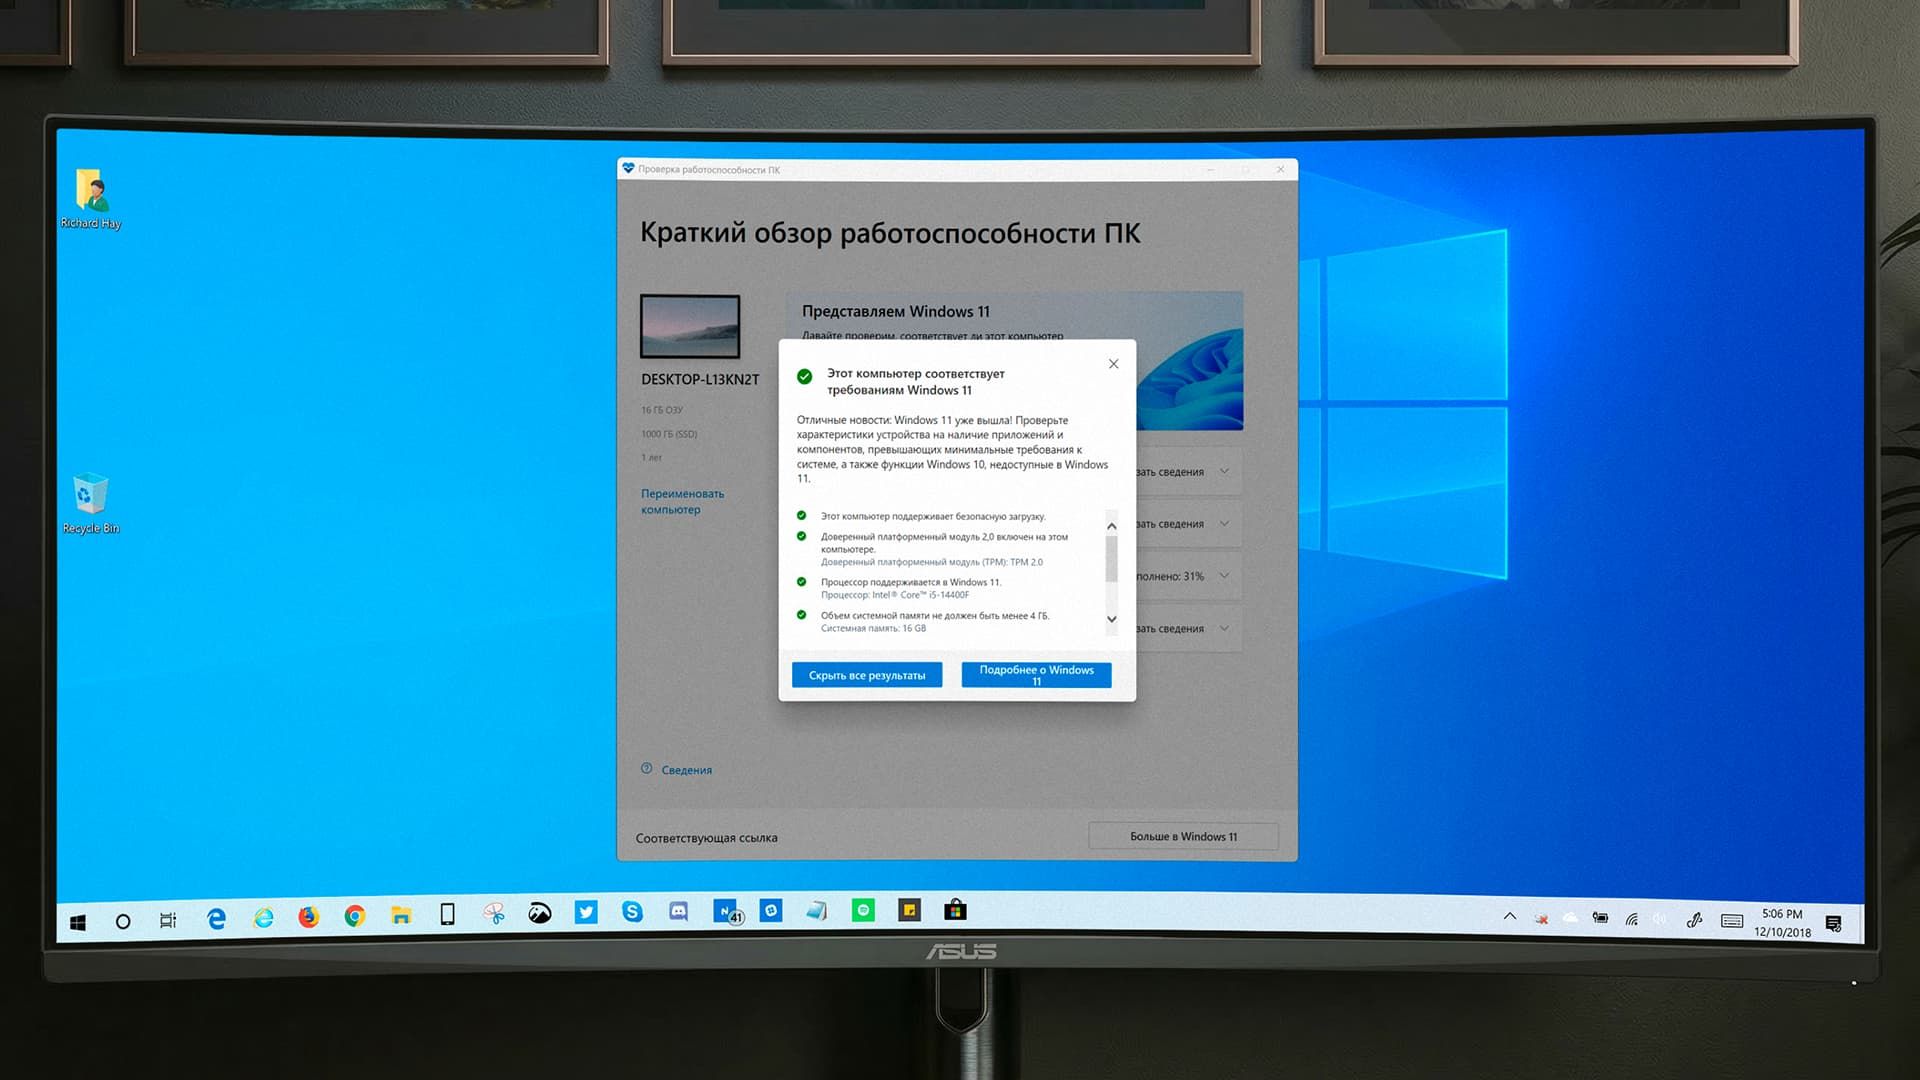This screenshot has height=1080, width=1920.
Task: Click 'Скрыть все результаты' button
Action: coord(867,675)
